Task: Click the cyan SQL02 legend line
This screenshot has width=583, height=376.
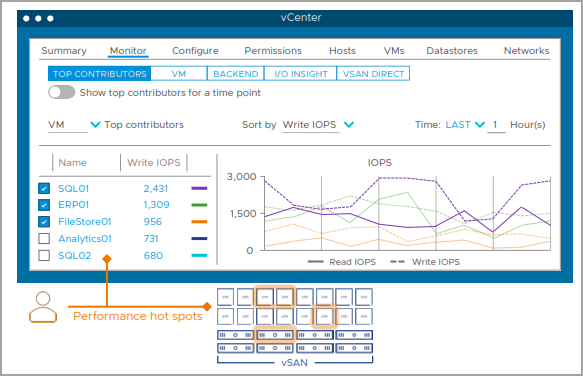Action: pos(199,256)
